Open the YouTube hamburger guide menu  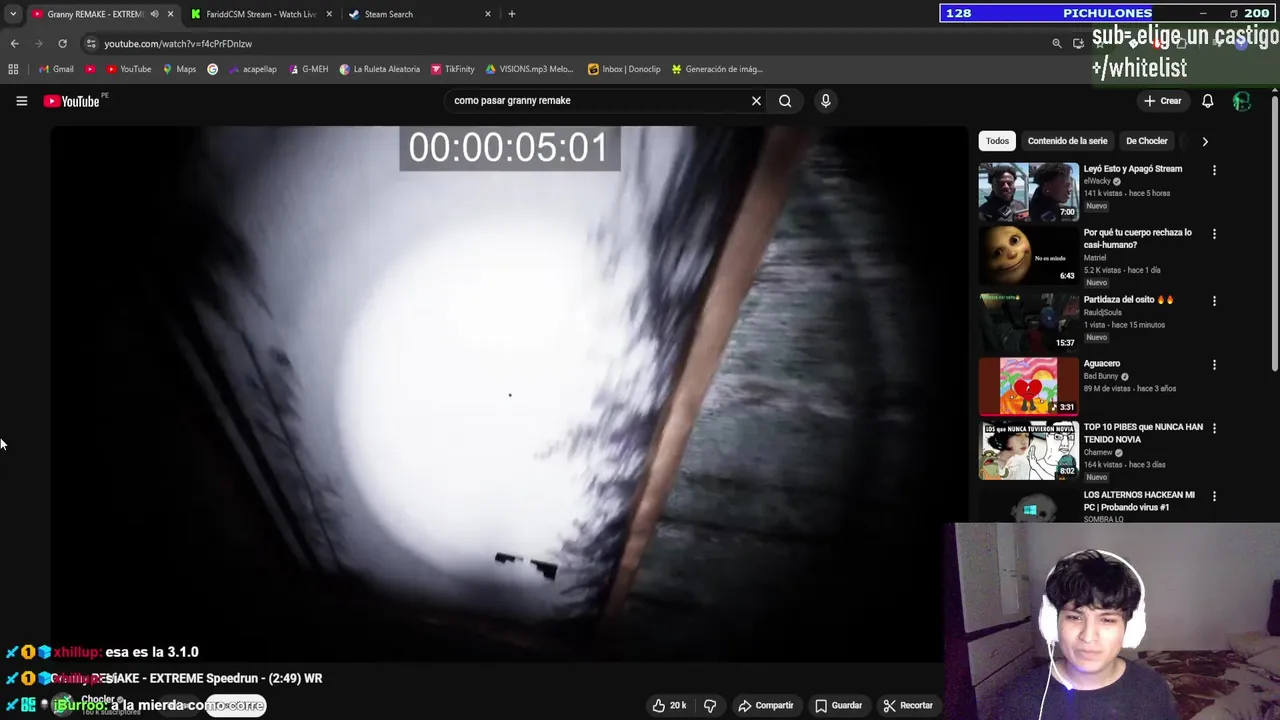coord(21,101)
